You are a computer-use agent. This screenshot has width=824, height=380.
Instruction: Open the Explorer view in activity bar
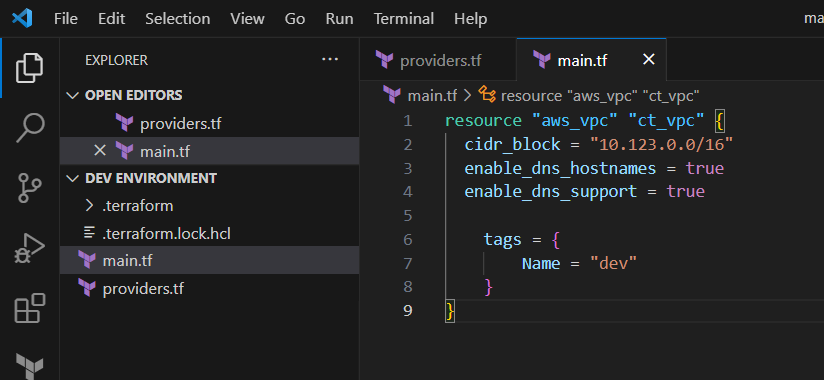[x=29, y=67]
